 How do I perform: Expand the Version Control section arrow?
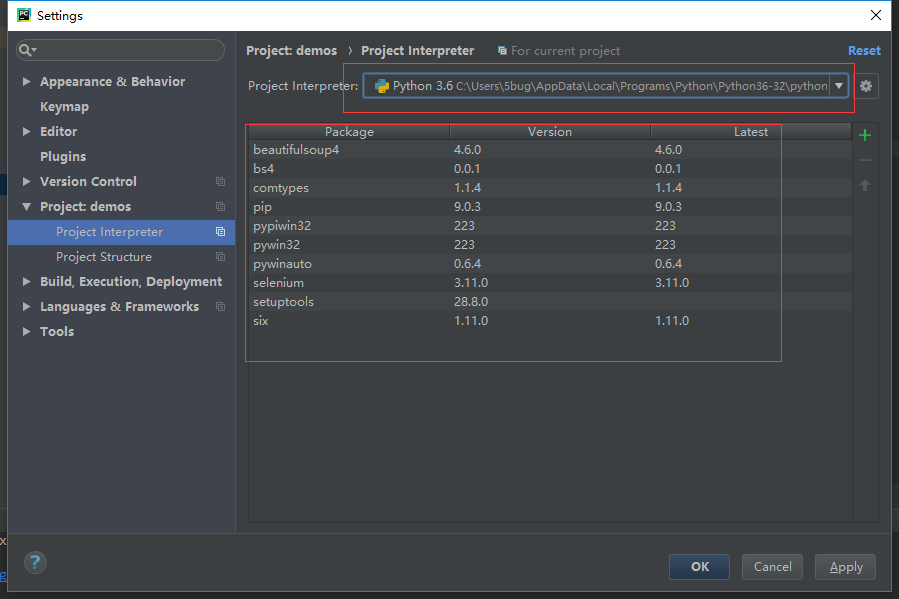[26, 182]
